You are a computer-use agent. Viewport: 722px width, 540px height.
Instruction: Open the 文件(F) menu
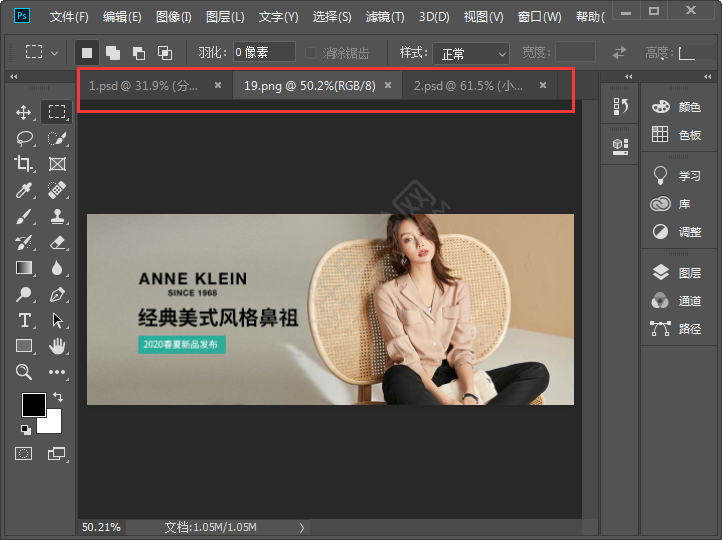[x=69, y=17]
